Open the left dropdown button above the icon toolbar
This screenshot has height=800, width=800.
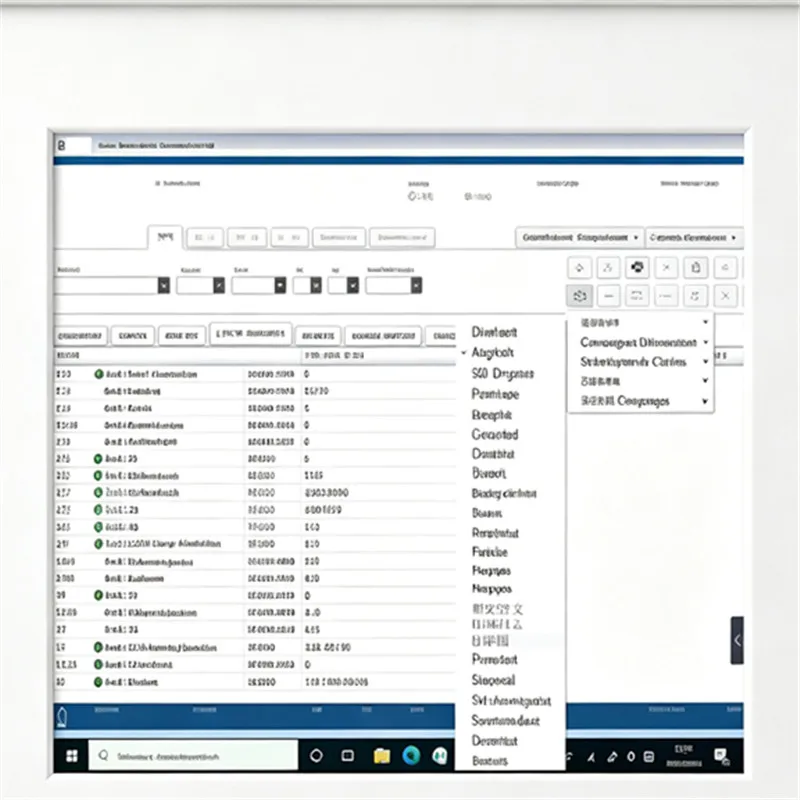(580, 238)
